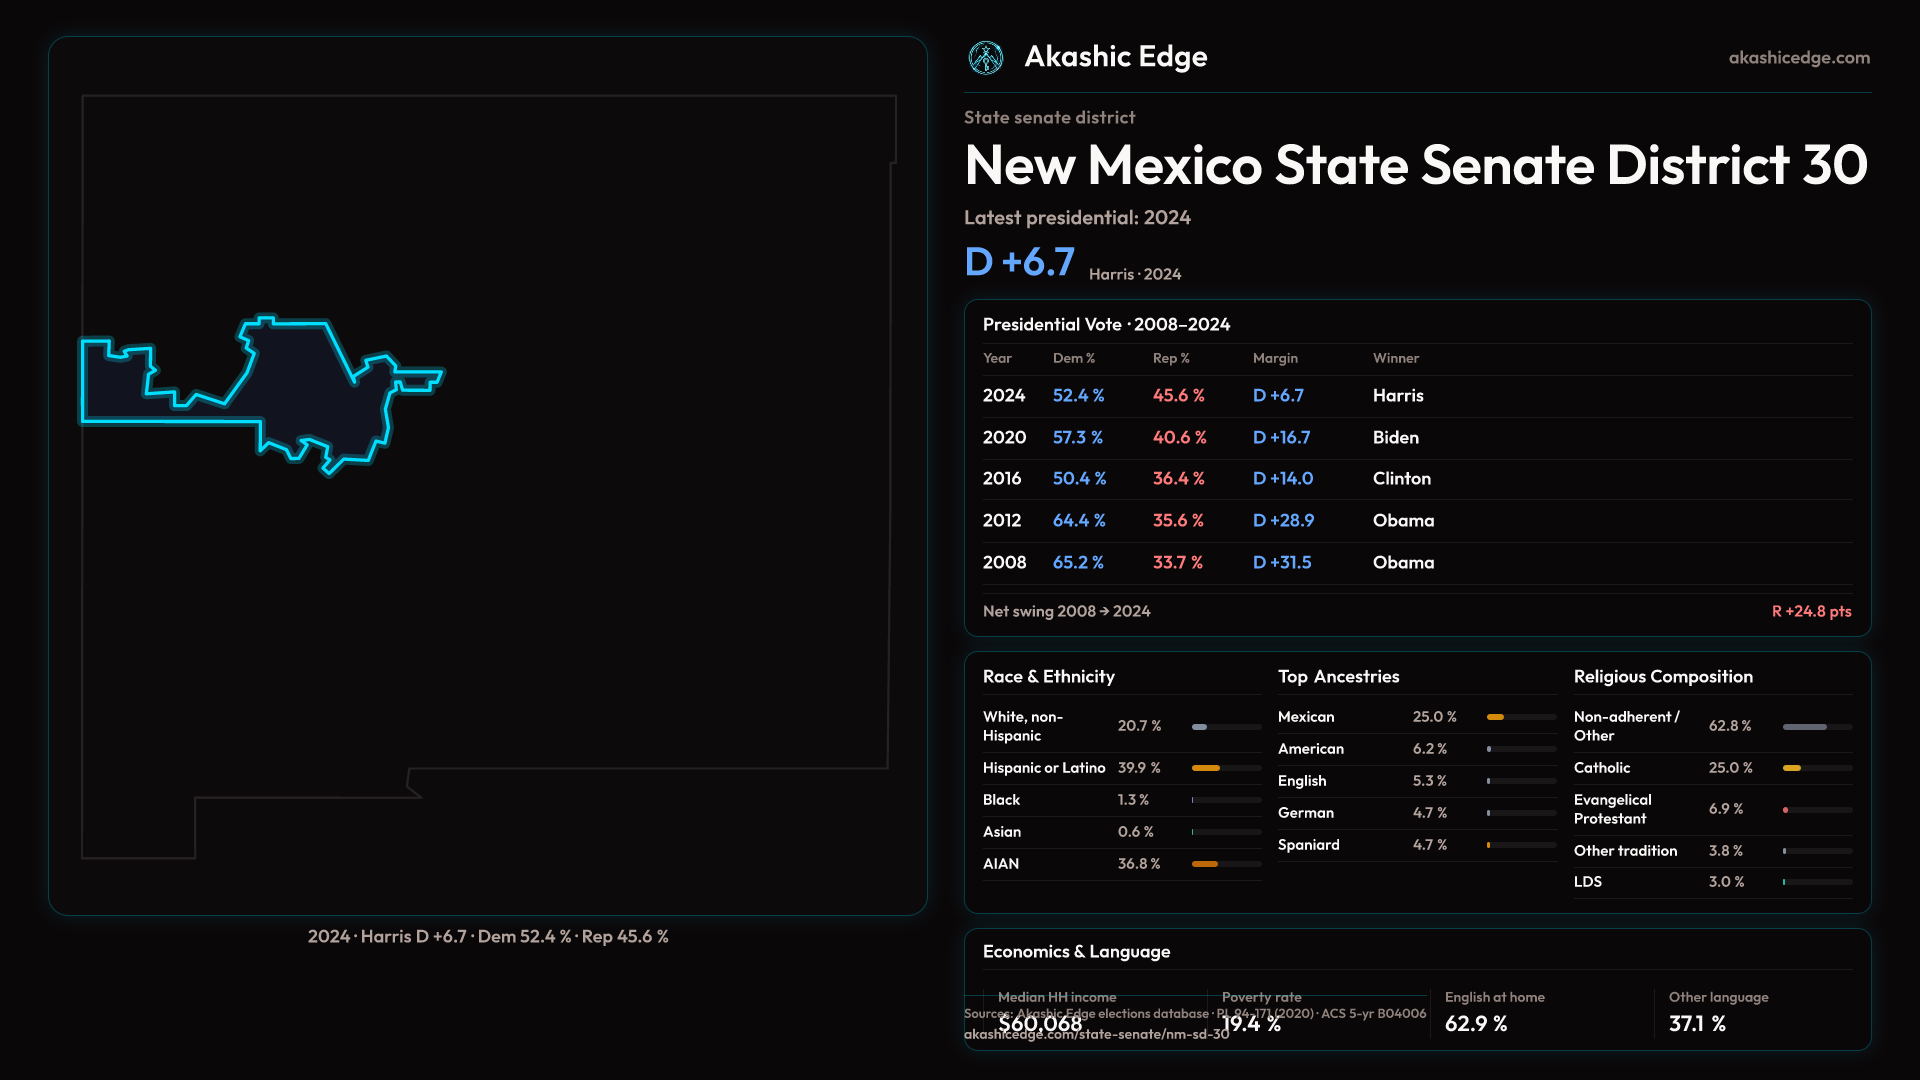
Task: Click the Akashic Edge logo icon
Action: [985, 58]
